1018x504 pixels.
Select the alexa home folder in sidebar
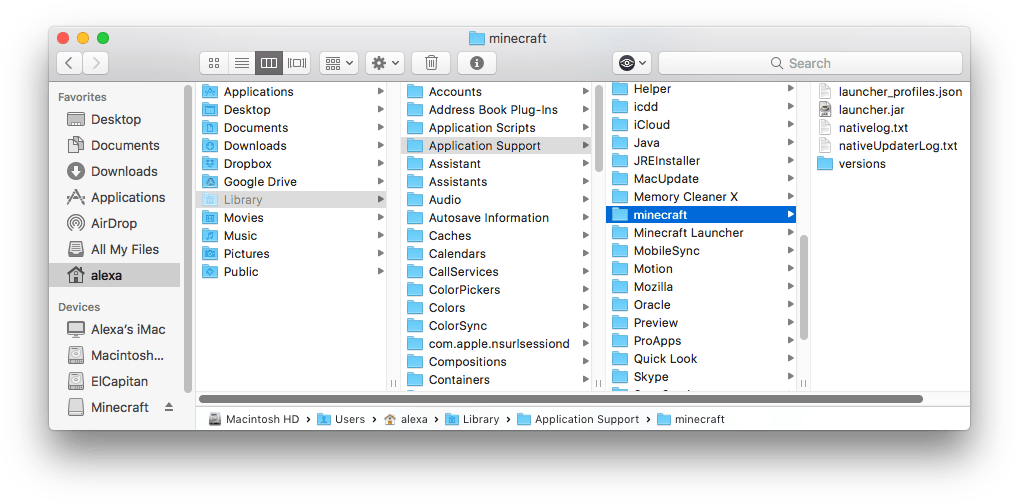[x=116, y=275]
